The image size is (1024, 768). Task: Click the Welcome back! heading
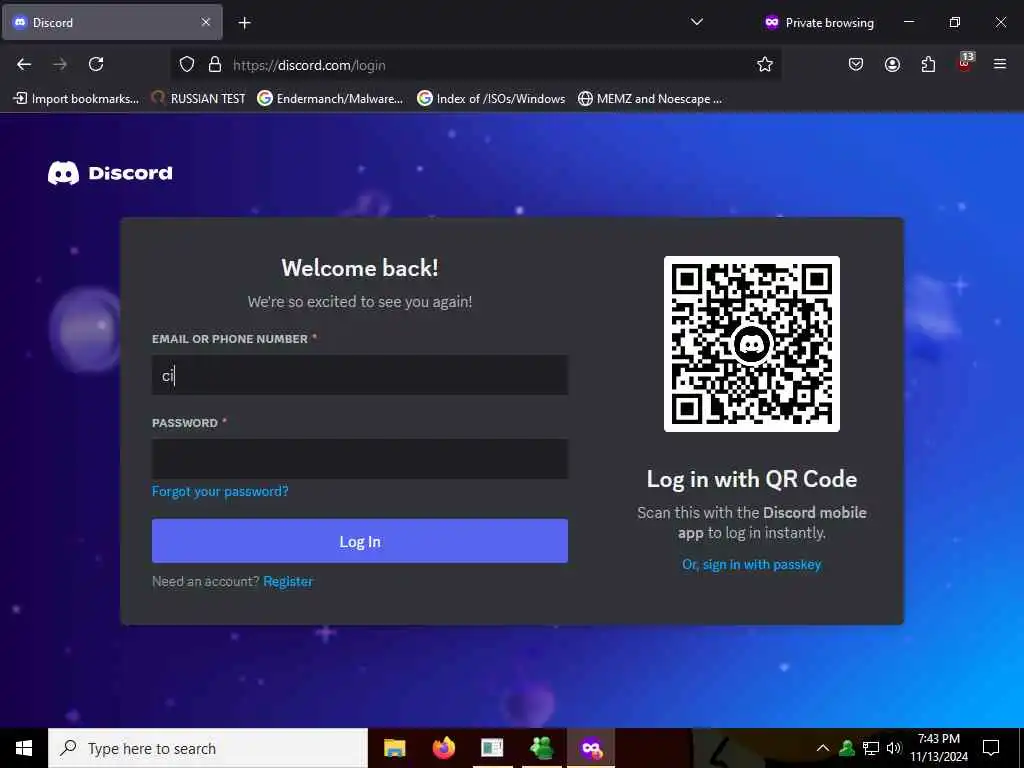[x=360, y=268]
